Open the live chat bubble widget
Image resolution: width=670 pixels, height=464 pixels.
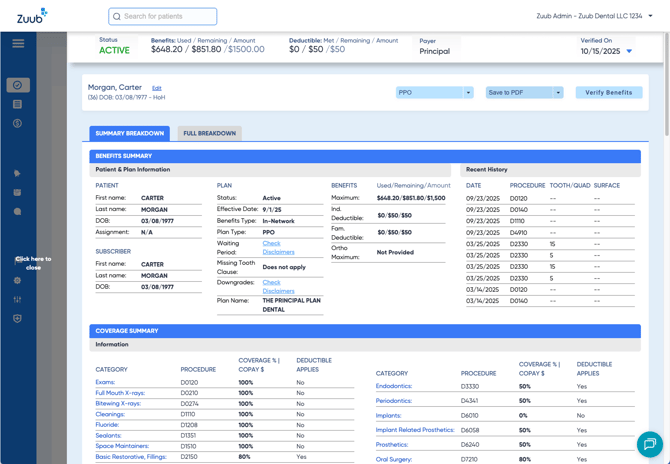click(649, 443)
